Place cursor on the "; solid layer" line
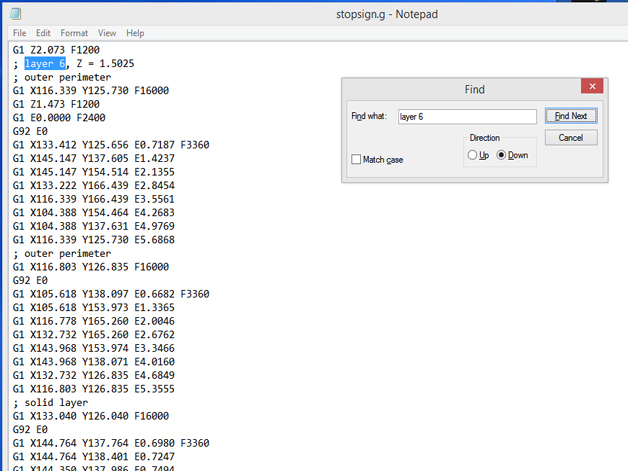This screenshot has width=628, height=472. tap(50, 403)
